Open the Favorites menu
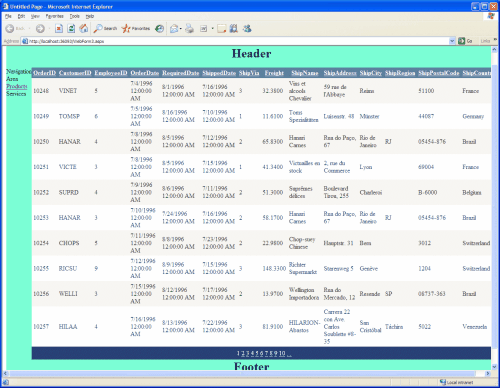The image size is (500, 388). pyautogui.click(x=54, y=16)
